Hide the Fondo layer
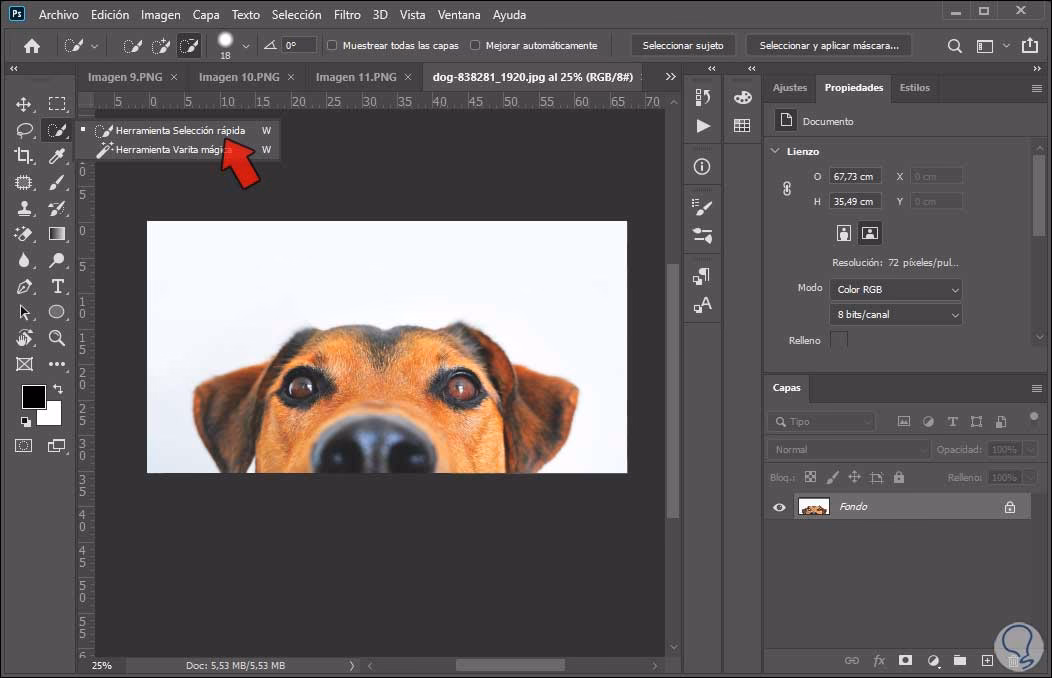This screenshot has height=678, width=1052. pos(779,507)
